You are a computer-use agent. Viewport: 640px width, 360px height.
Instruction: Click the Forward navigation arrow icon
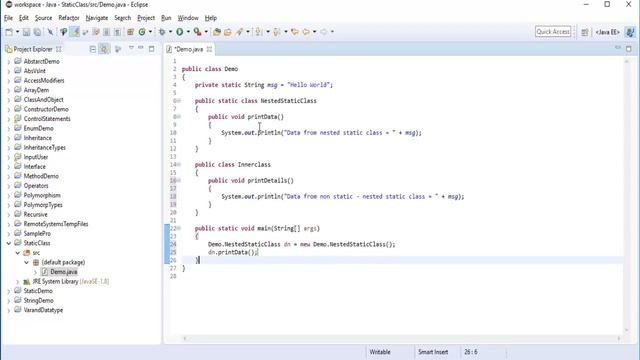coord(324,32)
